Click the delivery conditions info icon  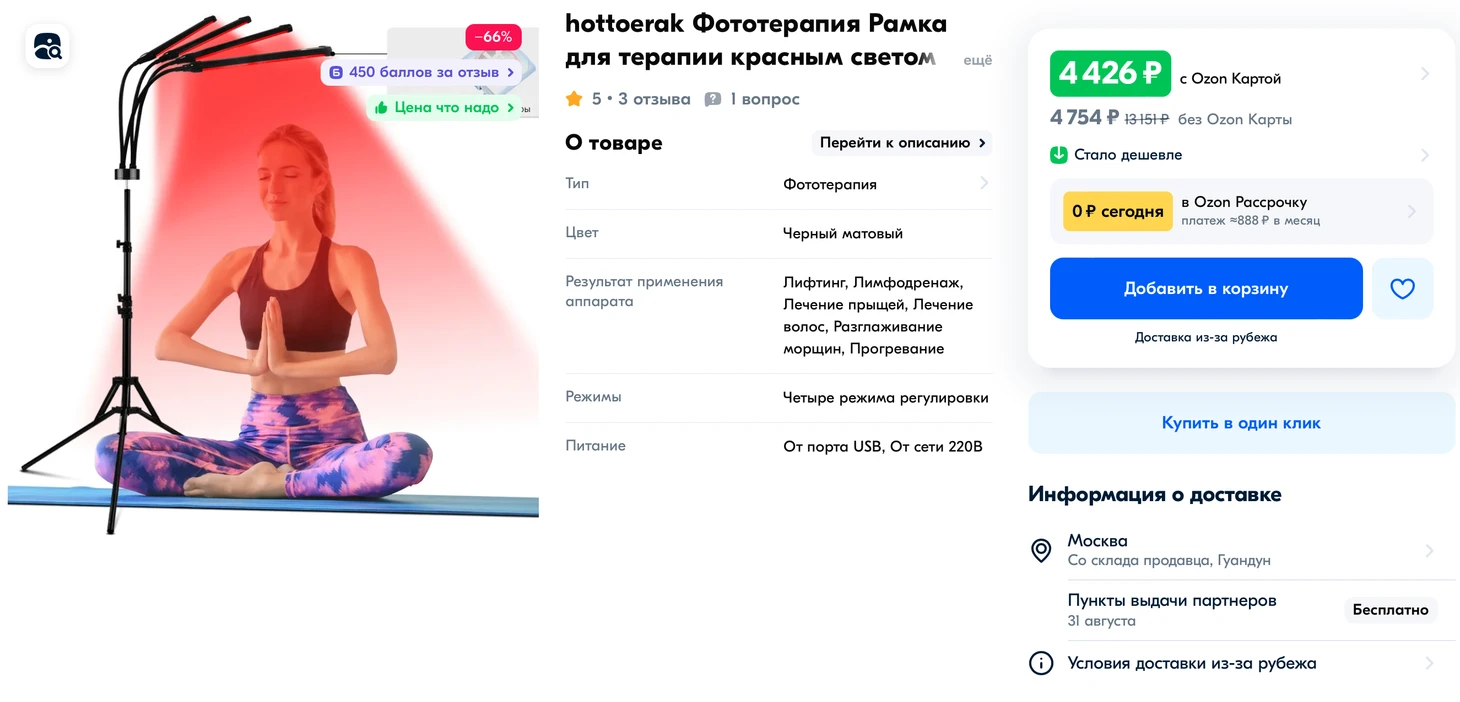point(1041,663)
